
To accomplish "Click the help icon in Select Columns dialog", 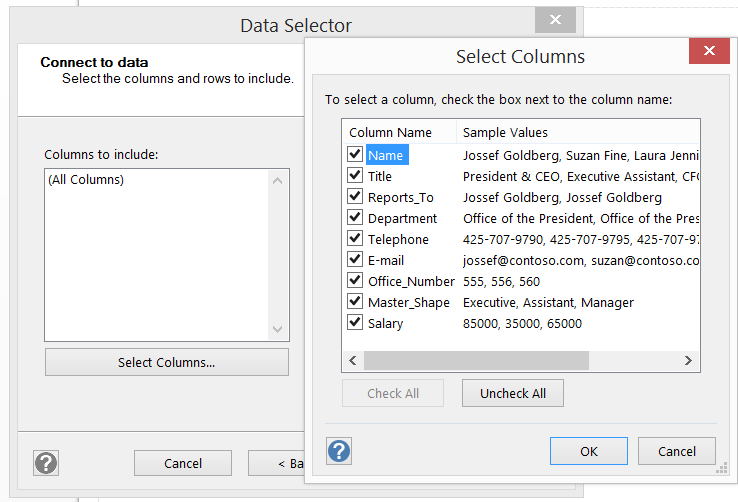I will tap(339, 451).
